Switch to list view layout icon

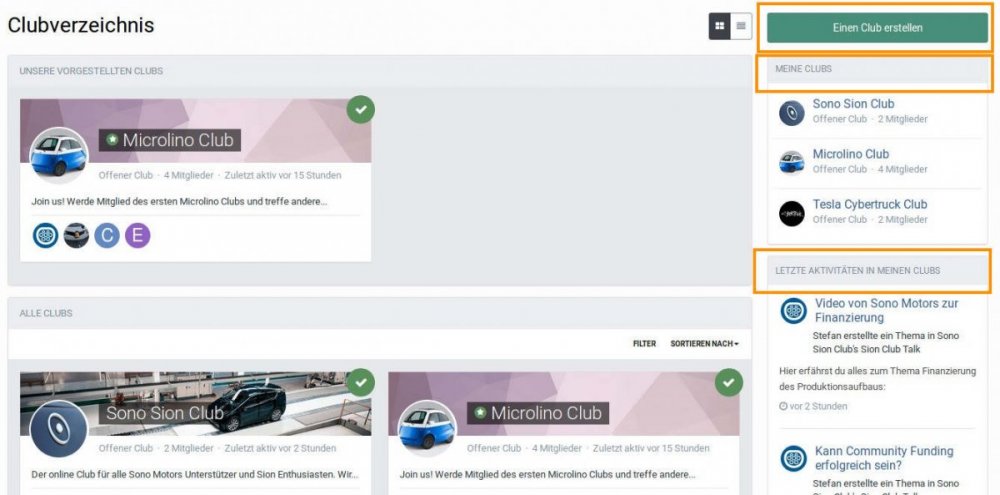click(741, 26)
